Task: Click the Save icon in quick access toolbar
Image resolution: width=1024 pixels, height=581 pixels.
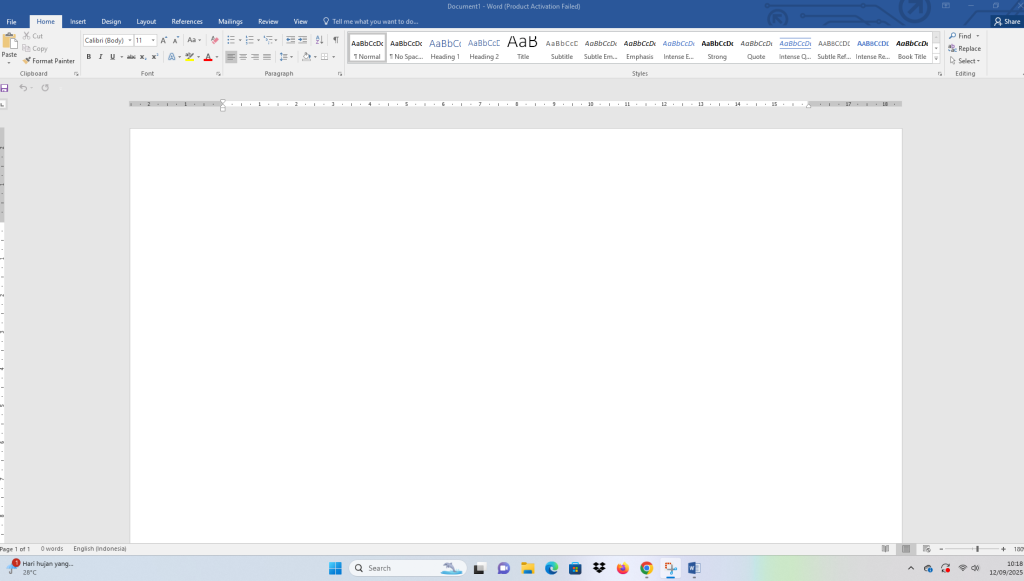Action: 5,88
